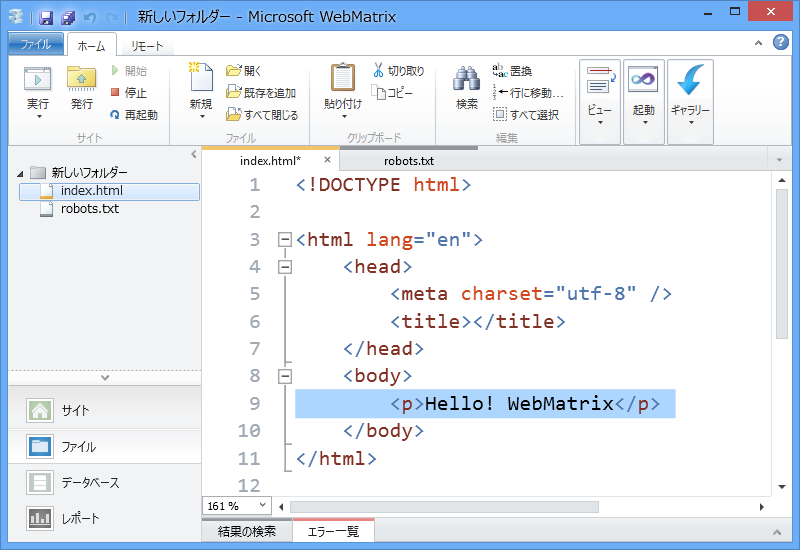Screen dimensions: 800x550
Task: Click すべて閉じる close all
Action: click(262, 115)
